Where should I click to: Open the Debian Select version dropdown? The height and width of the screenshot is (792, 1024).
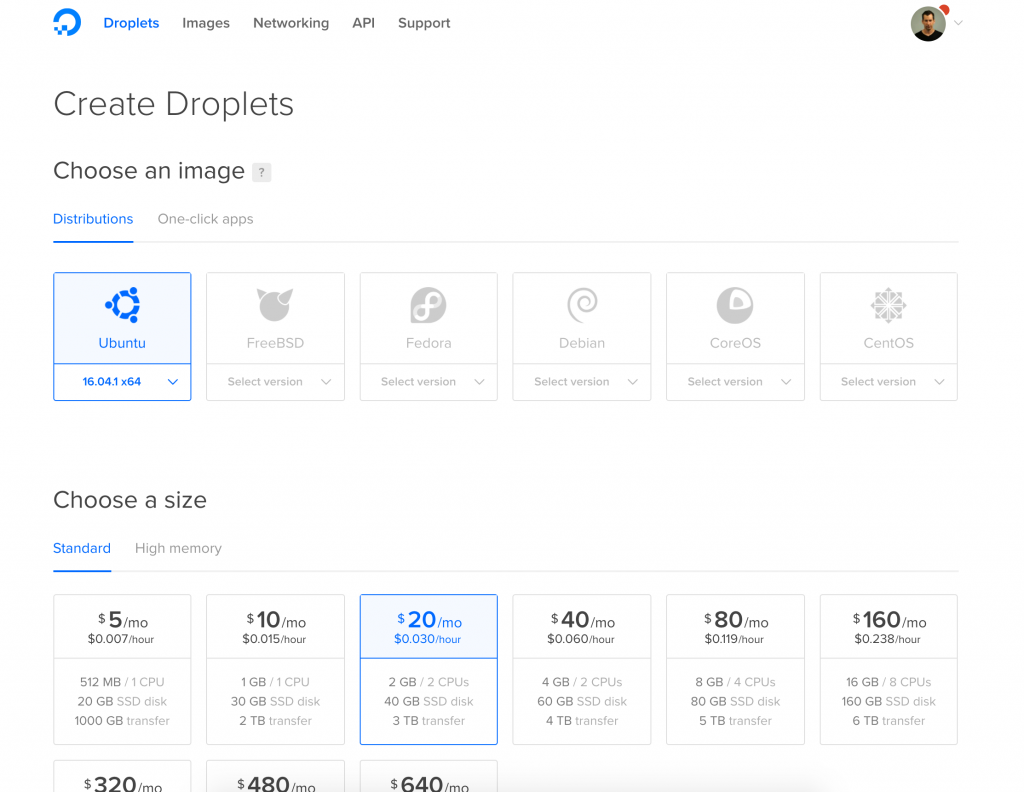(582, 382)
